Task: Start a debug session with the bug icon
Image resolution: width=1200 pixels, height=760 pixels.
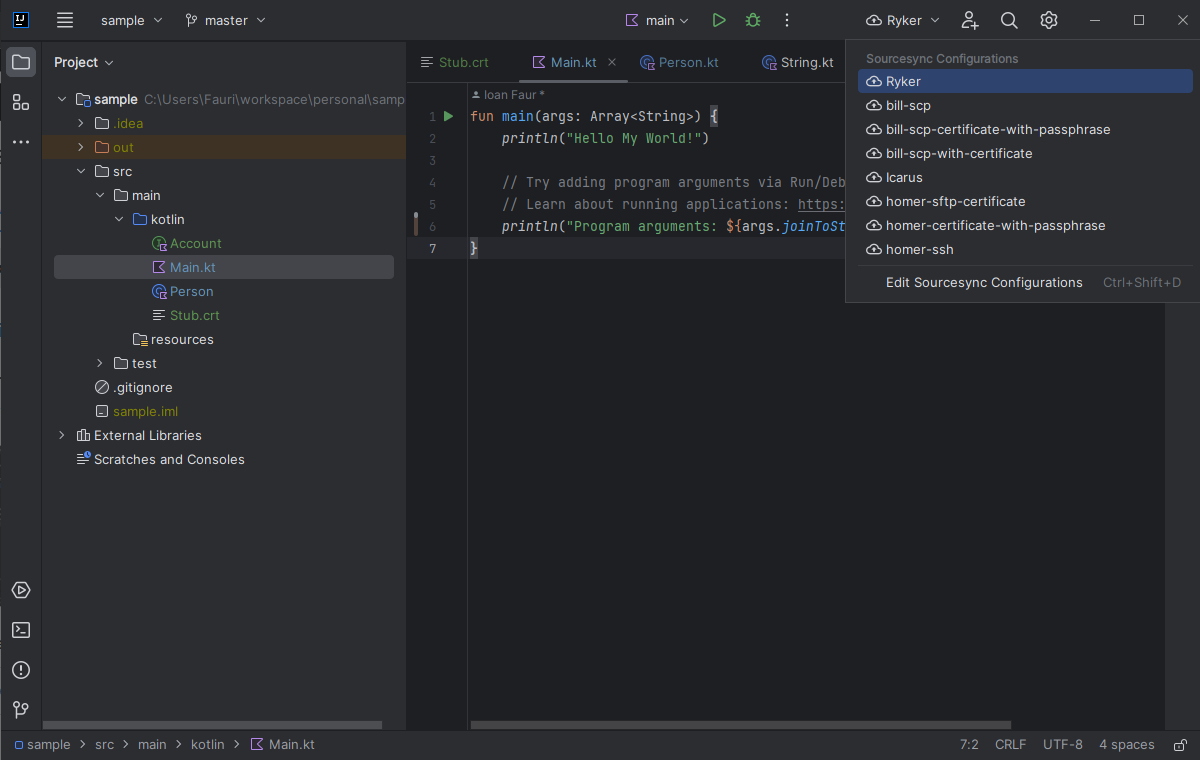Action: point(752,19)
